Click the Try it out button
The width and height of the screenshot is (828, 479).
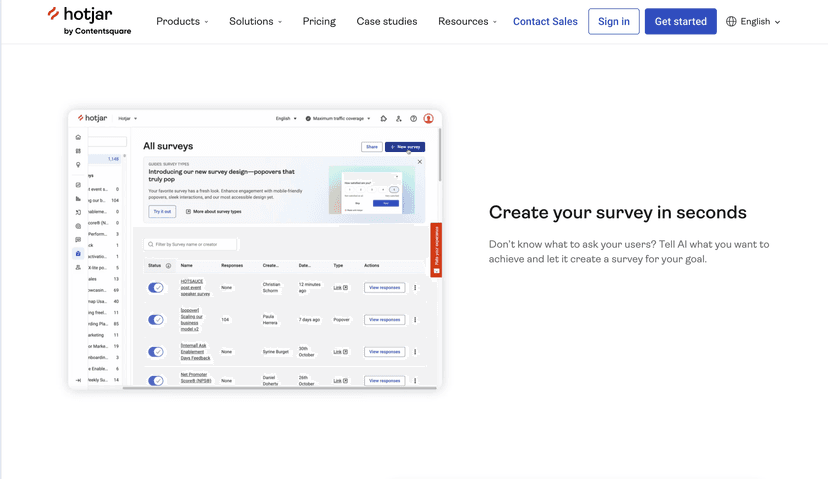click(162, 211)
